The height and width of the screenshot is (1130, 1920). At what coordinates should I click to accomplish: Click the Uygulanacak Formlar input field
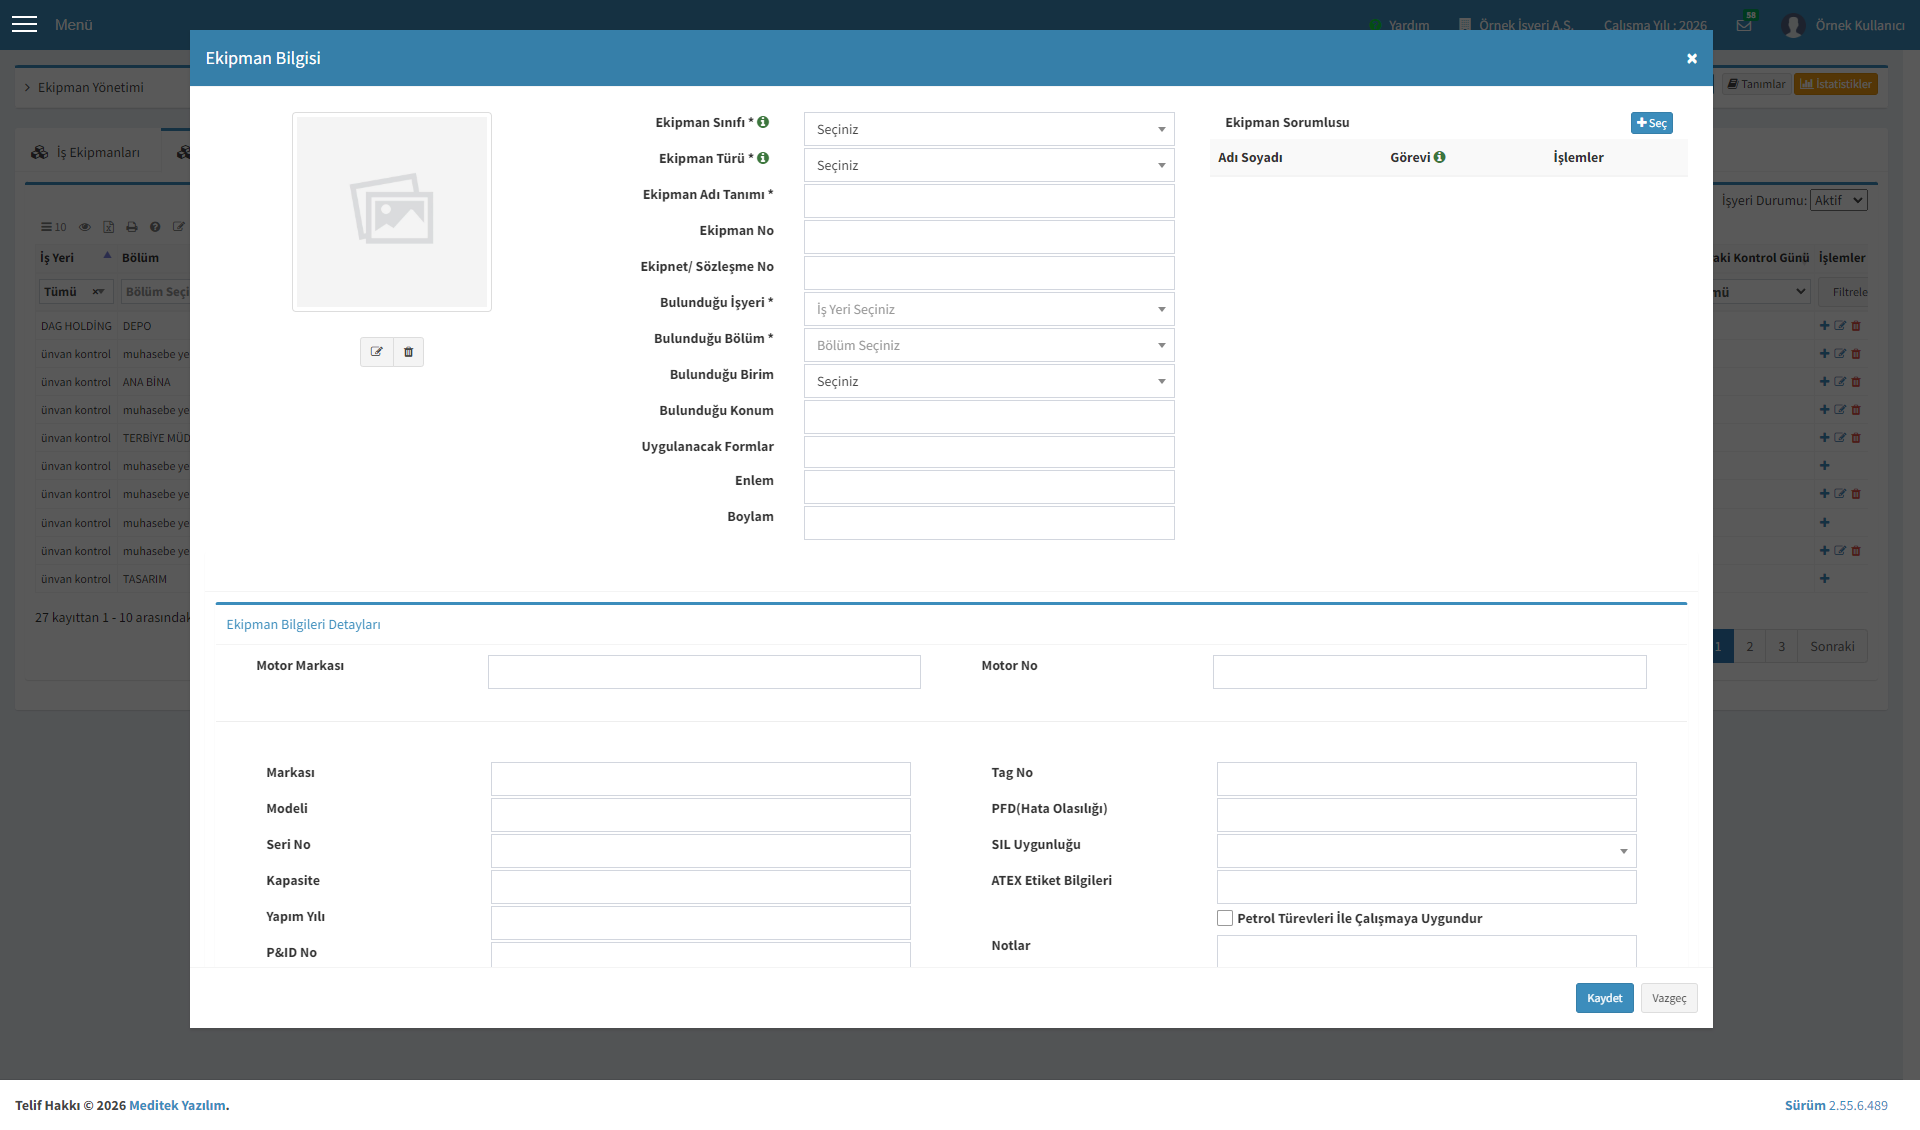coord(989,452)
